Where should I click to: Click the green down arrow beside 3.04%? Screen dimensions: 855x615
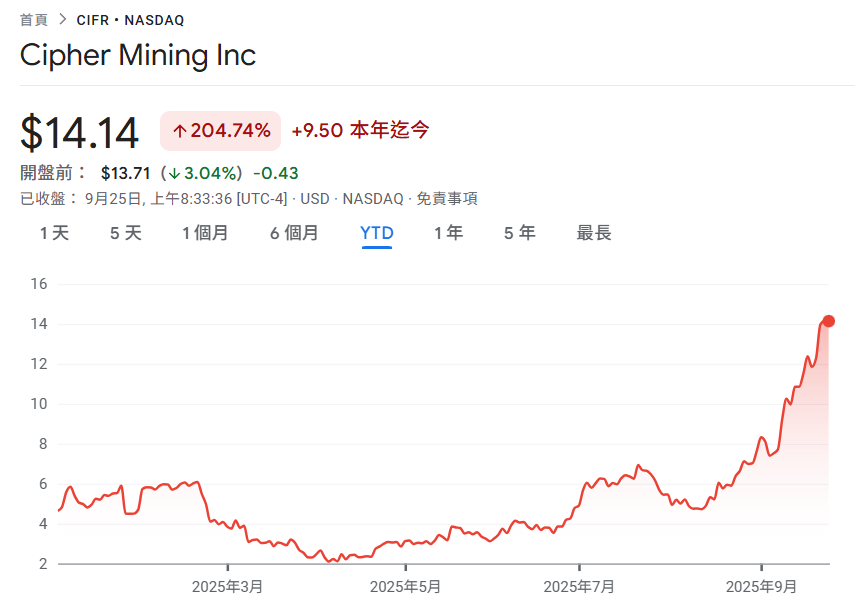click(175, 172)
